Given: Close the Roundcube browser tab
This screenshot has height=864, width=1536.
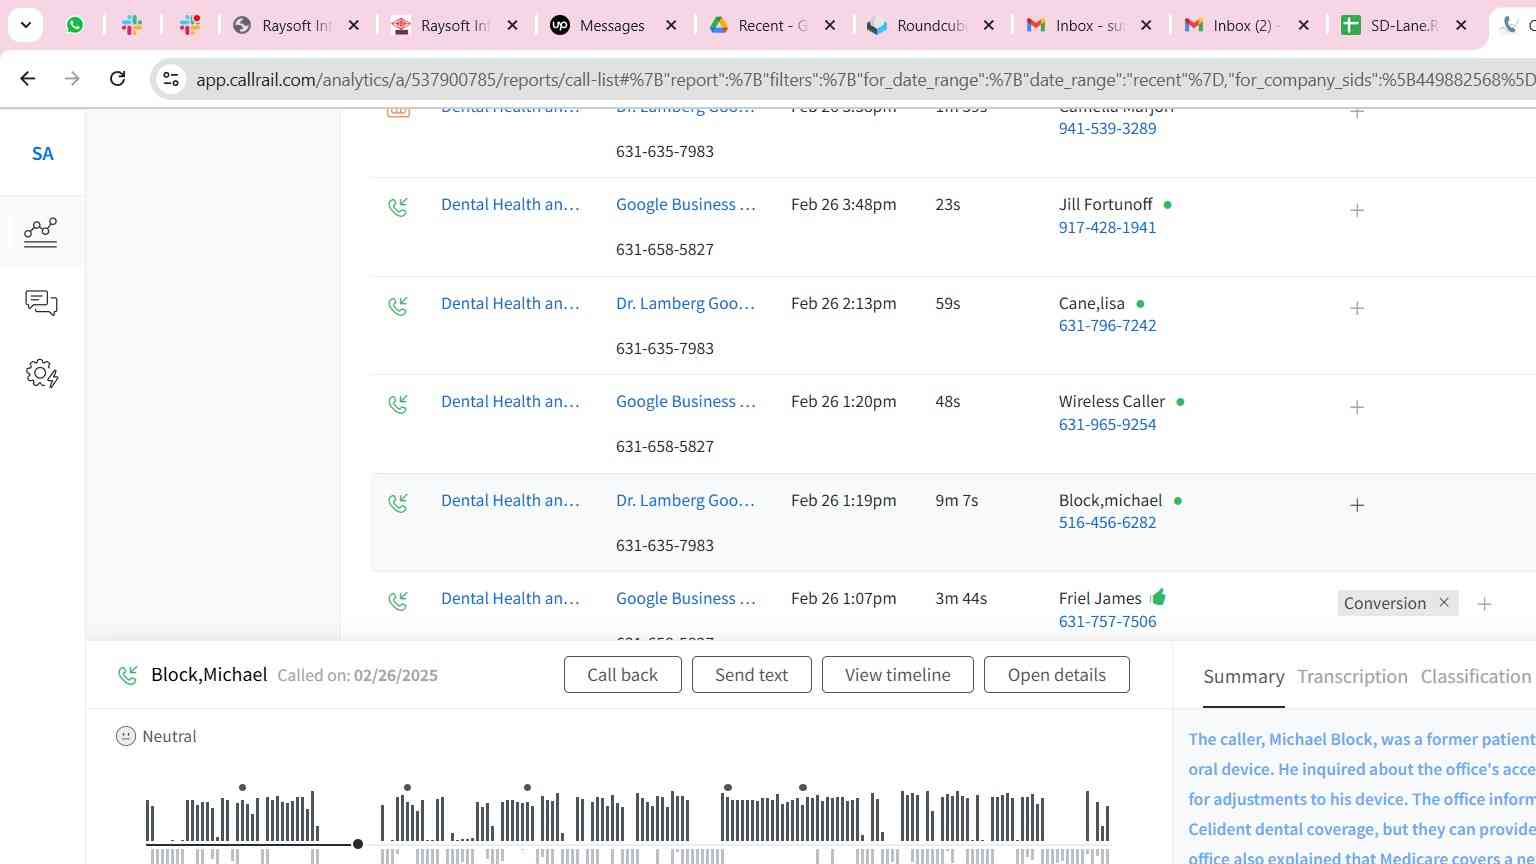Looking at the screenshot, I should (988, 26).
